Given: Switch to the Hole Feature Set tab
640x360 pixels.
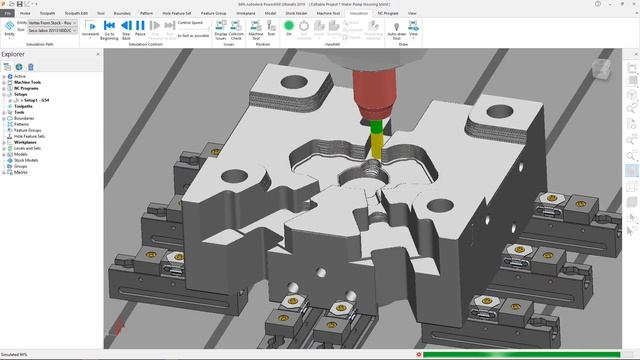Looking at the screenshot, I should point(177,13).
